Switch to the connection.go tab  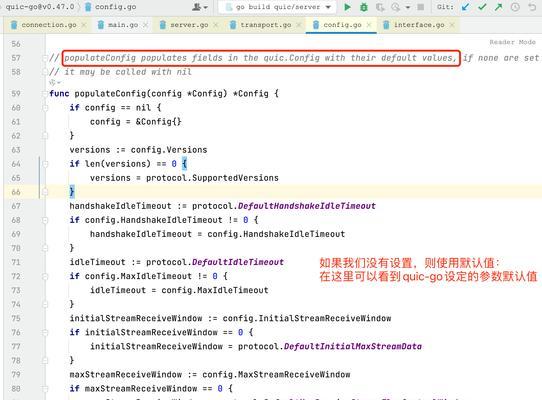[x=48, y=25]
